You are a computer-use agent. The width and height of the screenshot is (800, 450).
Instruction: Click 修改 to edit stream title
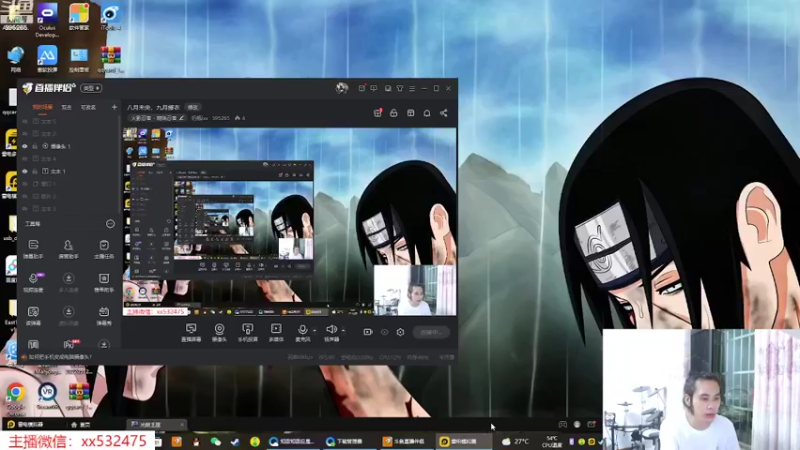(x=192, y=108)
